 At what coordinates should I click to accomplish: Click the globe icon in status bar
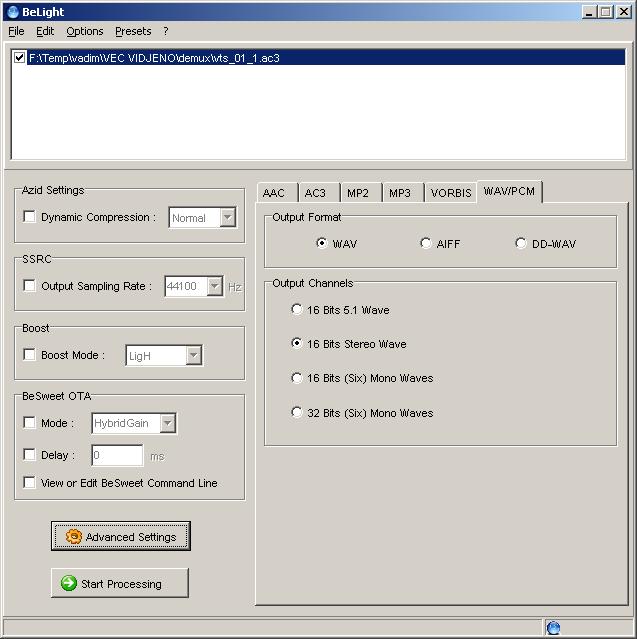point(553,628)
